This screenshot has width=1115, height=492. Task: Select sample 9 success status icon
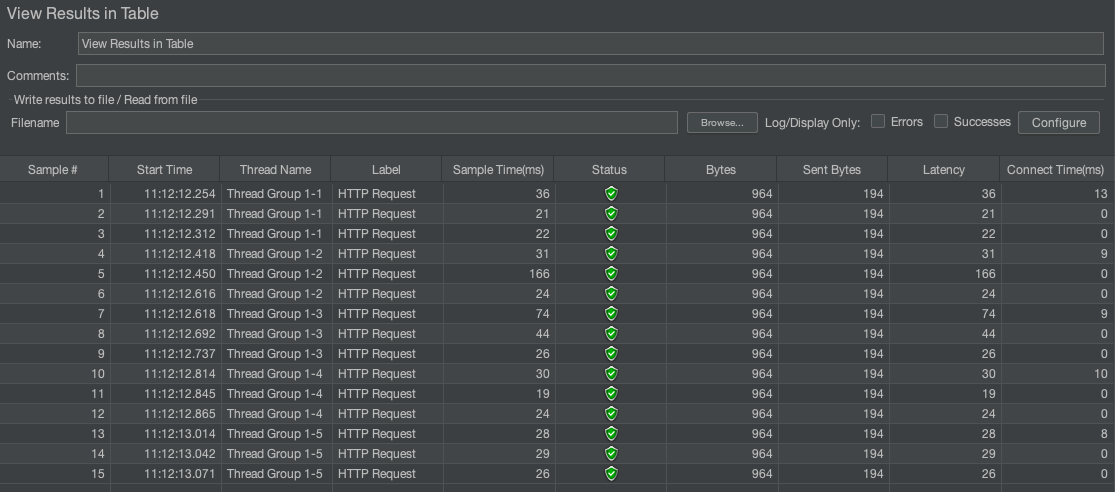611,353
